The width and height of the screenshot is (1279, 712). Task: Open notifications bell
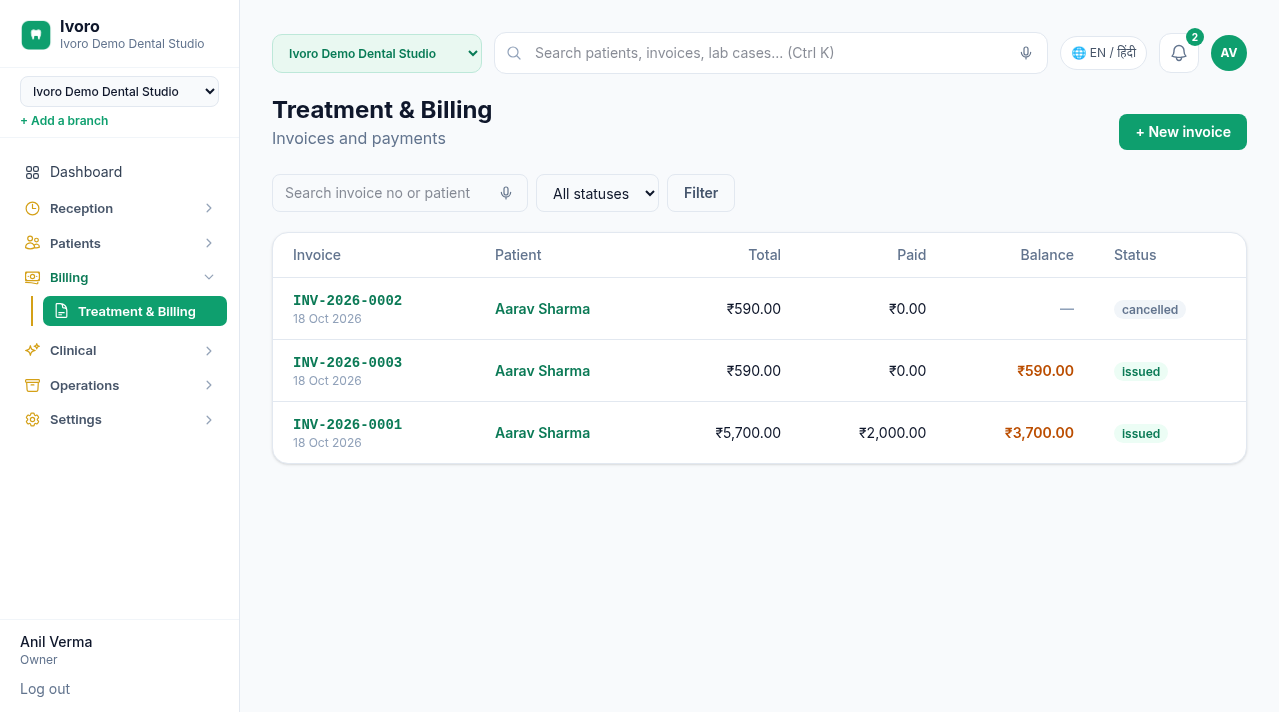click(1179, 53)
